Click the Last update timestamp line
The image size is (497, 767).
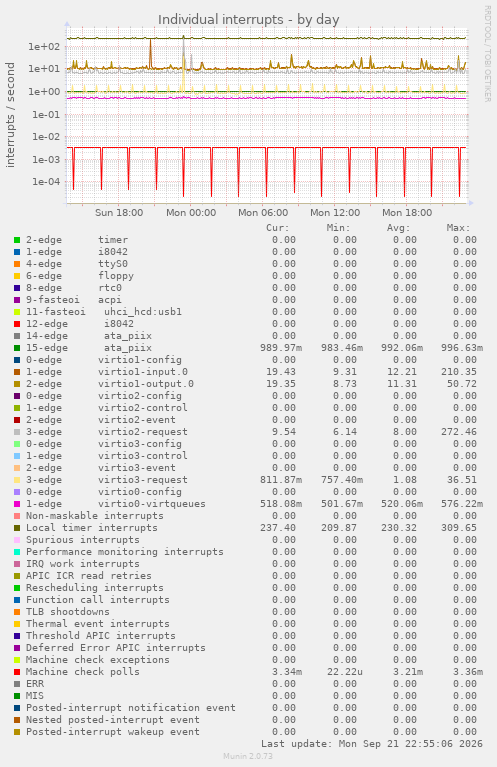point(372,744)
